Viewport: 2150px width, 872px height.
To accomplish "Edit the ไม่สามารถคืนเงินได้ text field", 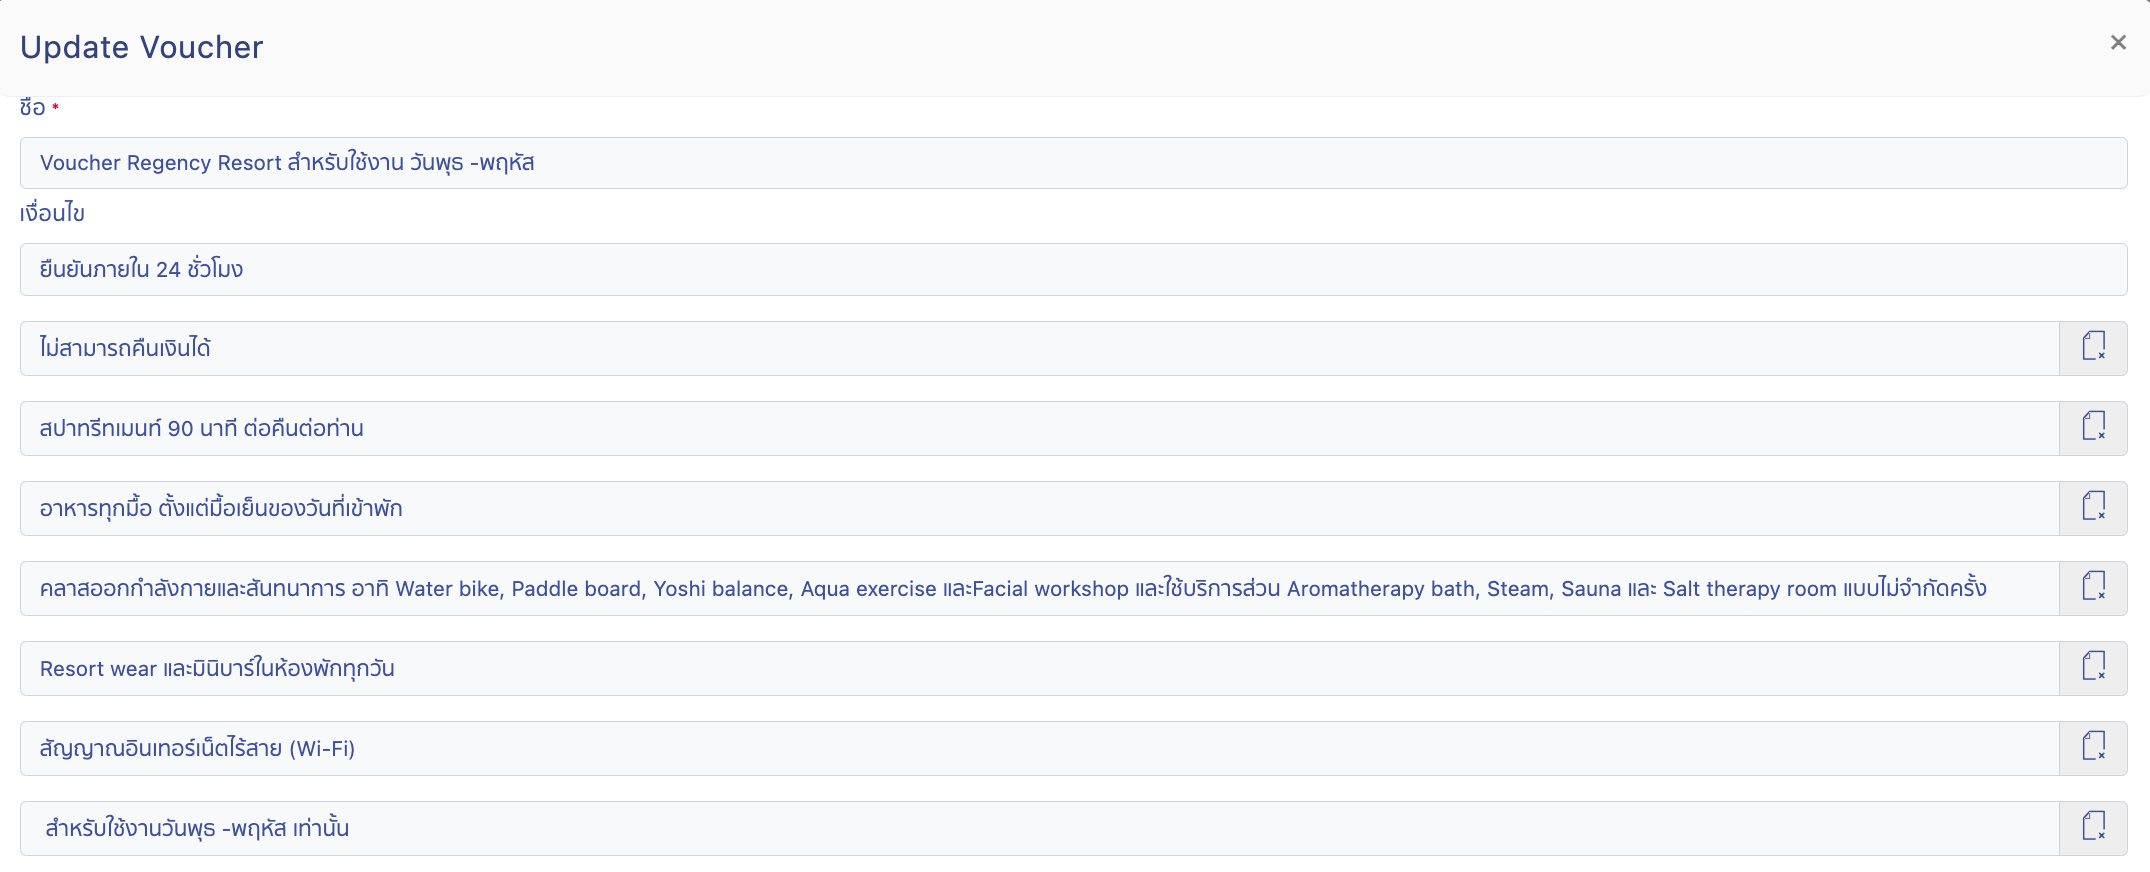I will (x=1040, y=348).
